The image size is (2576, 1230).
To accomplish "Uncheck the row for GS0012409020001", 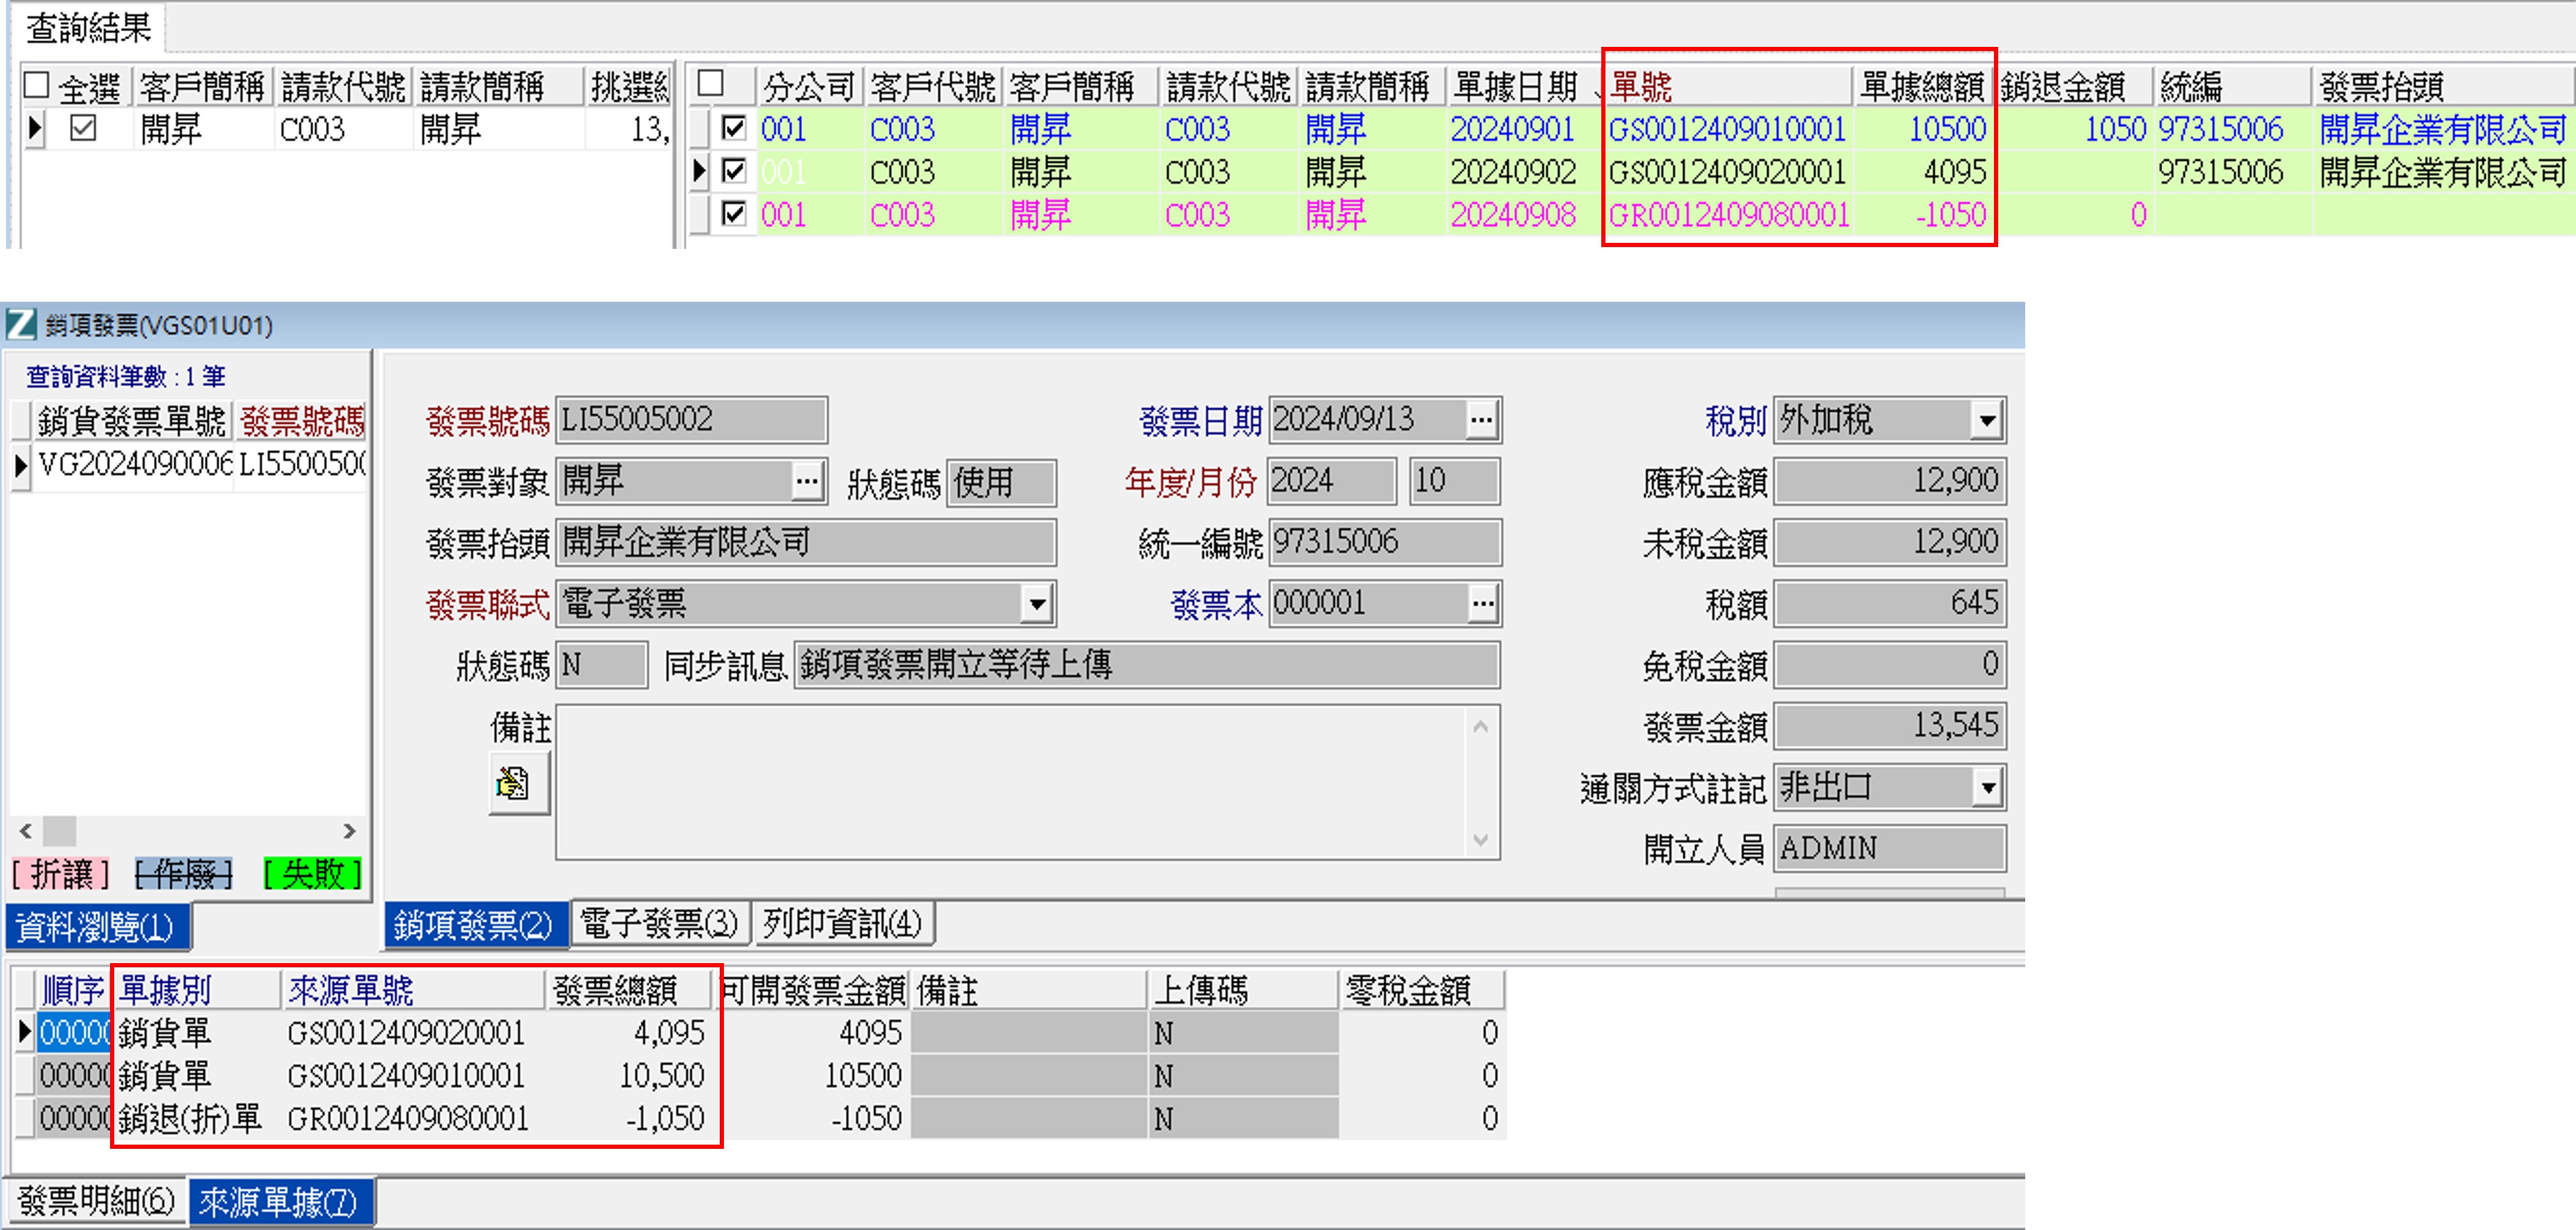I will click(x=734, y=170).
